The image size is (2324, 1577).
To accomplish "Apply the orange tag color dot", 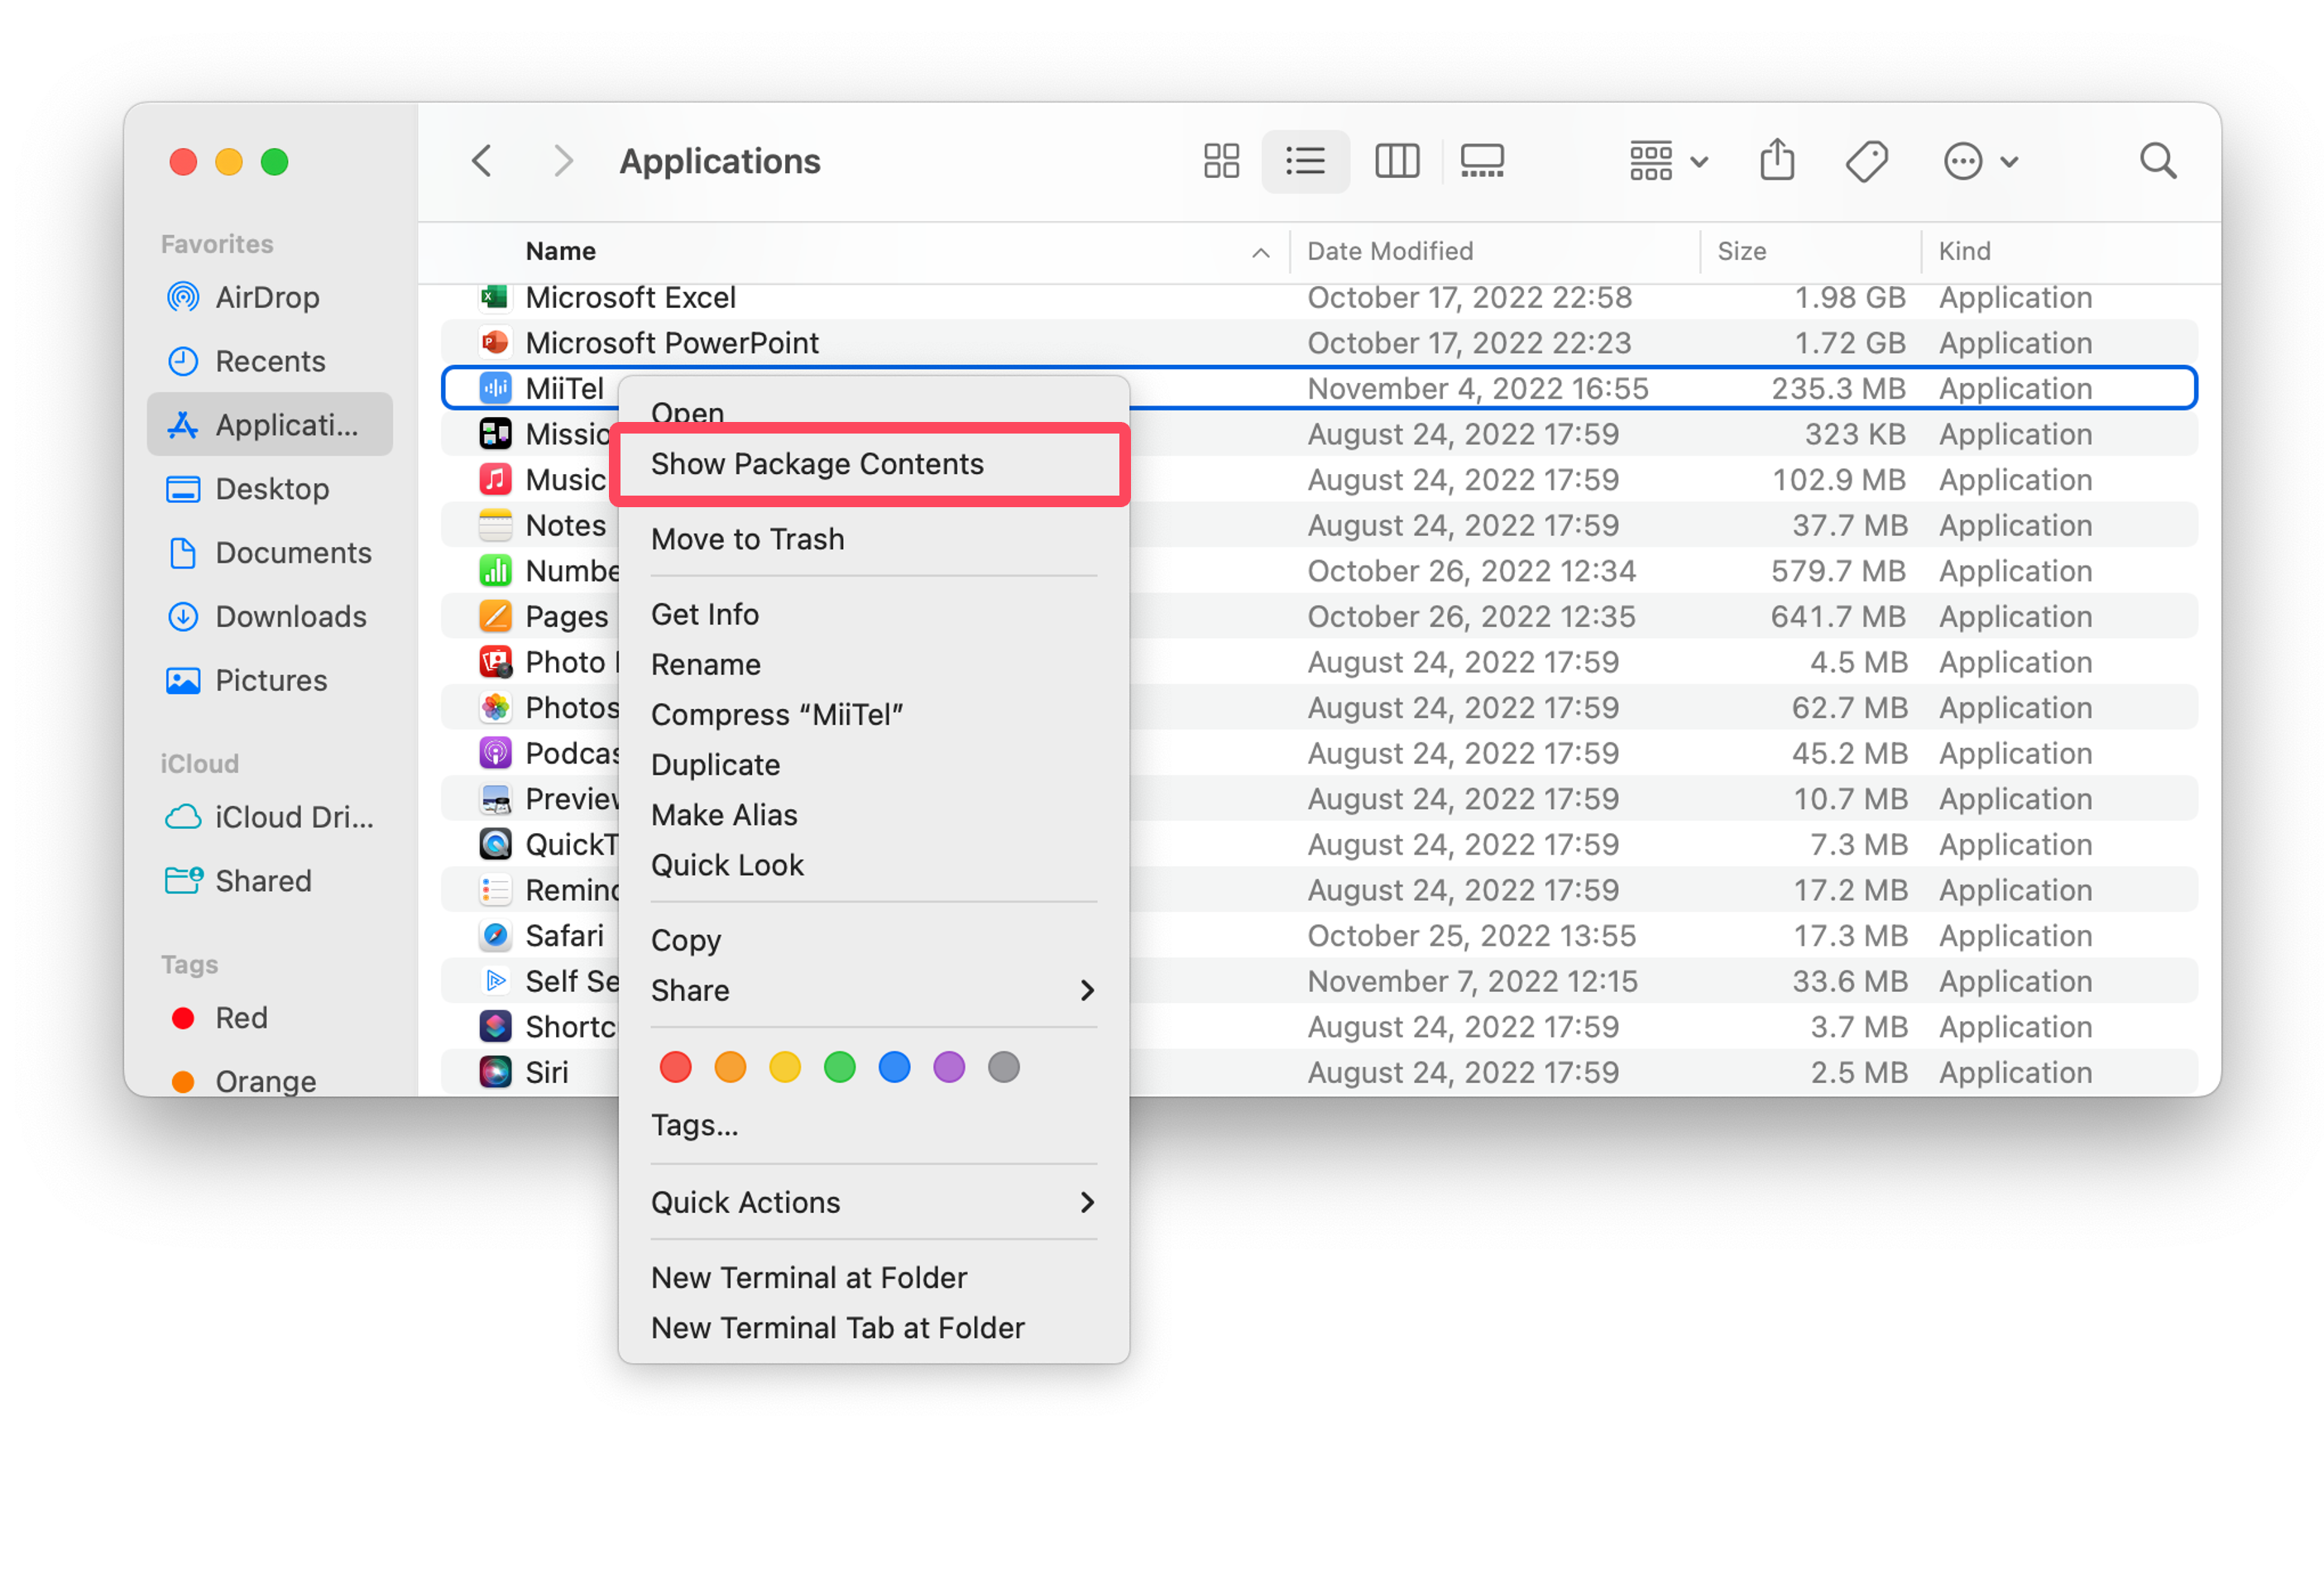I will [731, 1067].
